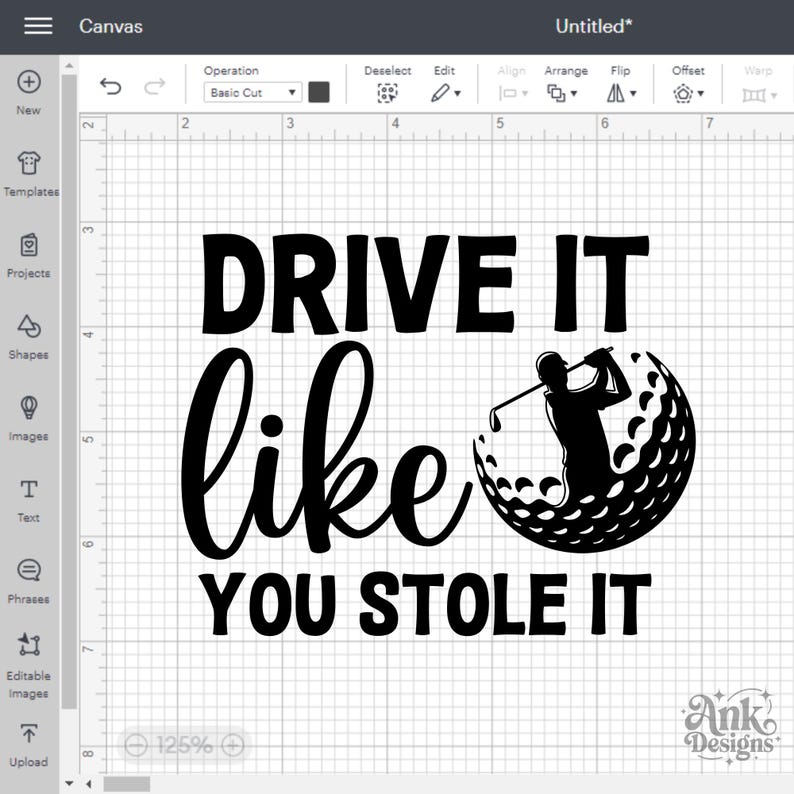
Task: Open the Offset dropdown
Action: click(688, 93)
